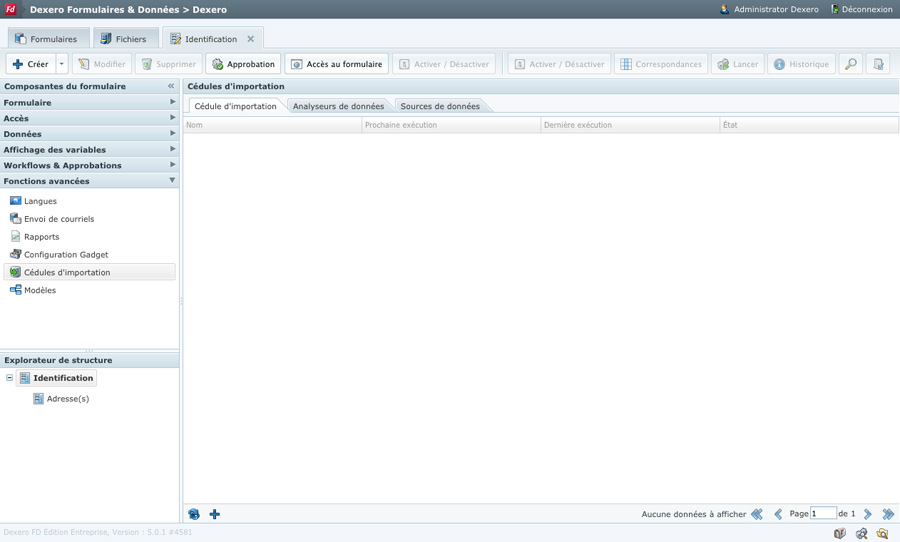Screen dimensions: 900x542
Task: Click the magnifier search icon in toolbar
Action: pos(850,64)
